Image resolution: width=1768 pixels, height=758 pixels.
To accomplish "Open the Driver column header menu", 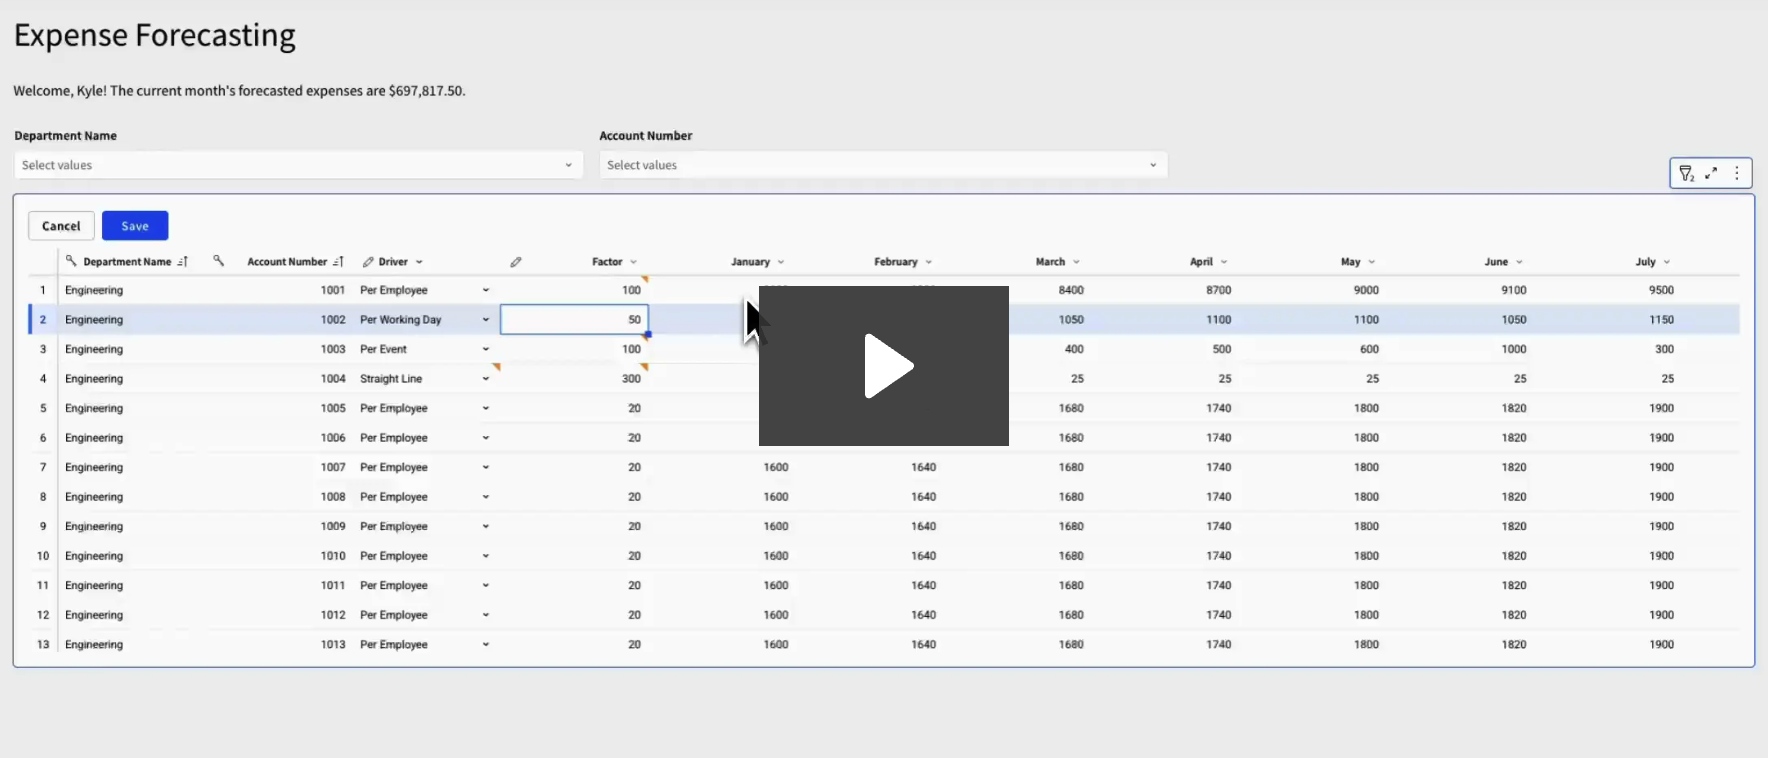I will [419, 262].
